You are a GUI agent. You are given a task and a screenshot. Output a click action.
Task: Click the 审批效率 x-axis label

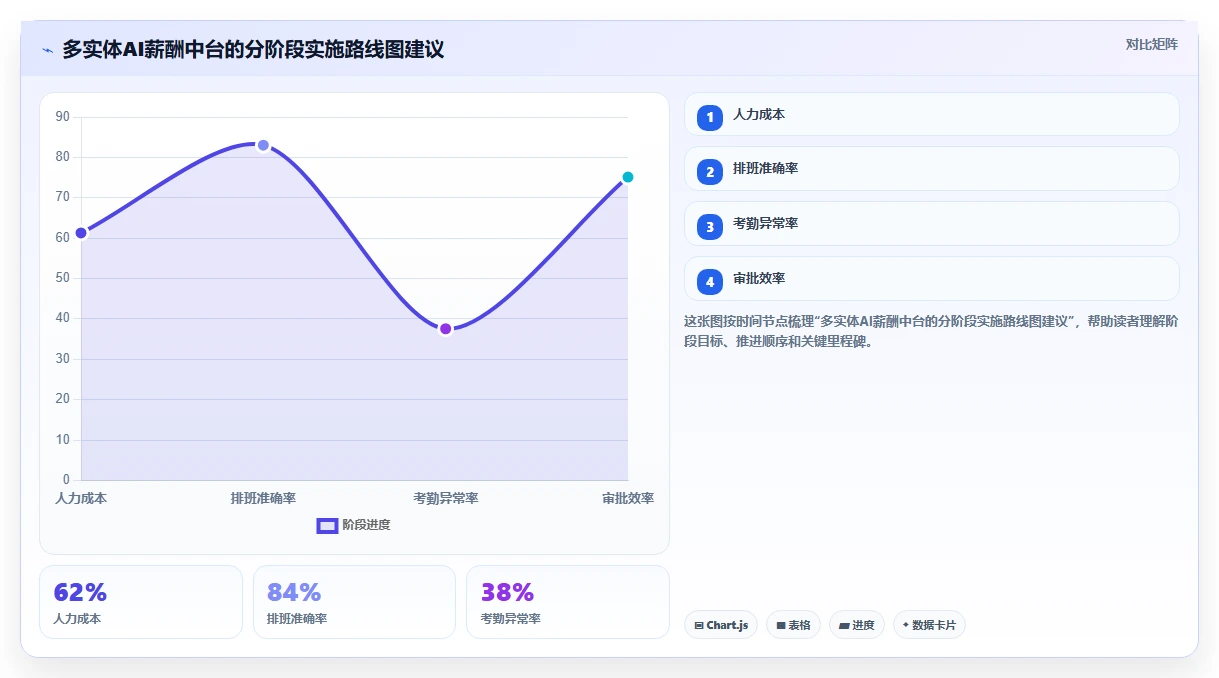[x=628, y=498]
